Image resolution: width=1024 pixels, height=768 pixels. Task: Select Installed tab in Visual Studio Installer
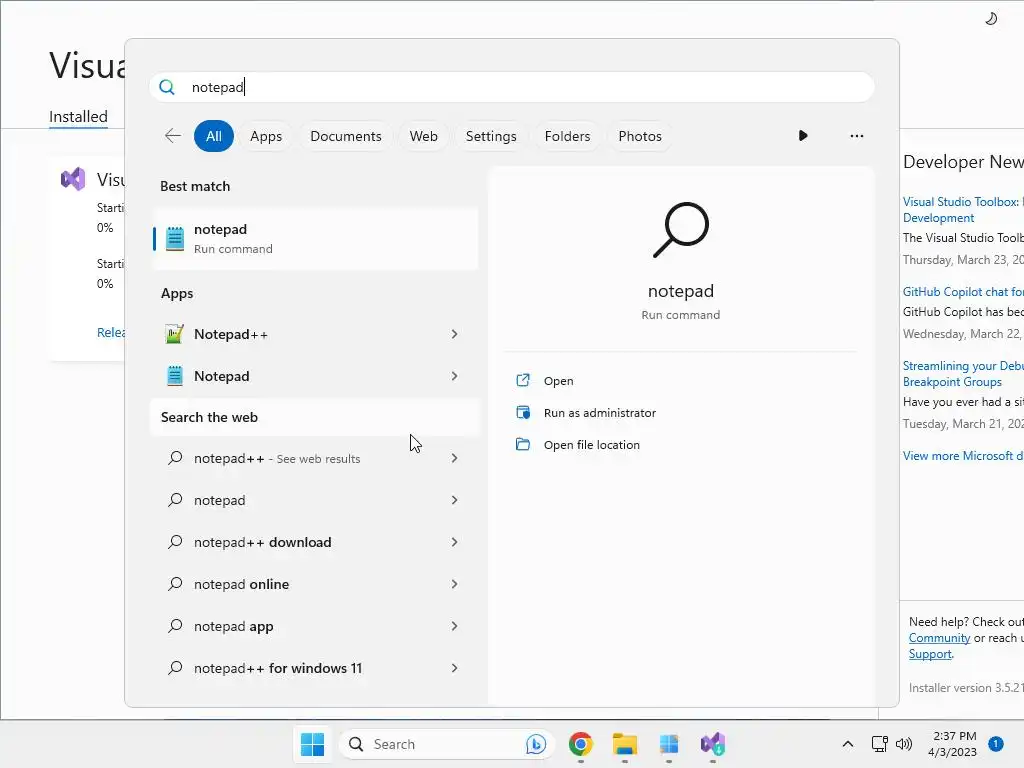click(78, 116)
